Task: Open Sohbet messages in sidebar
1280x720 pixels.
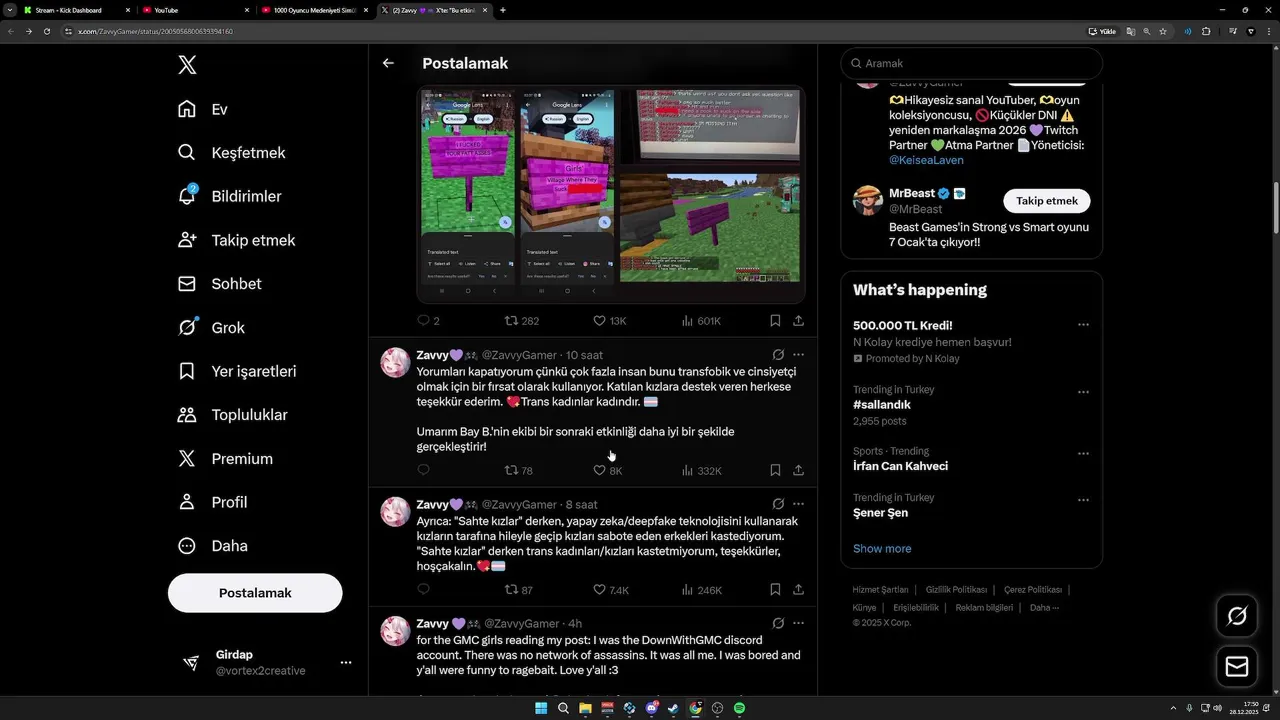Action: click(x=219, y=284)
